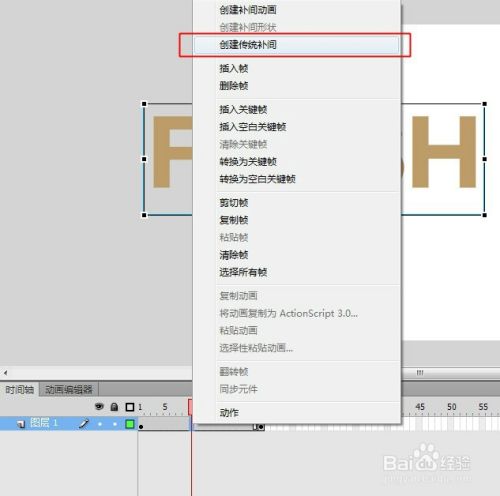Click 剪切帧 in the context menu
The width and height of the screenshot is (500, 496).
tap(233, 203)
